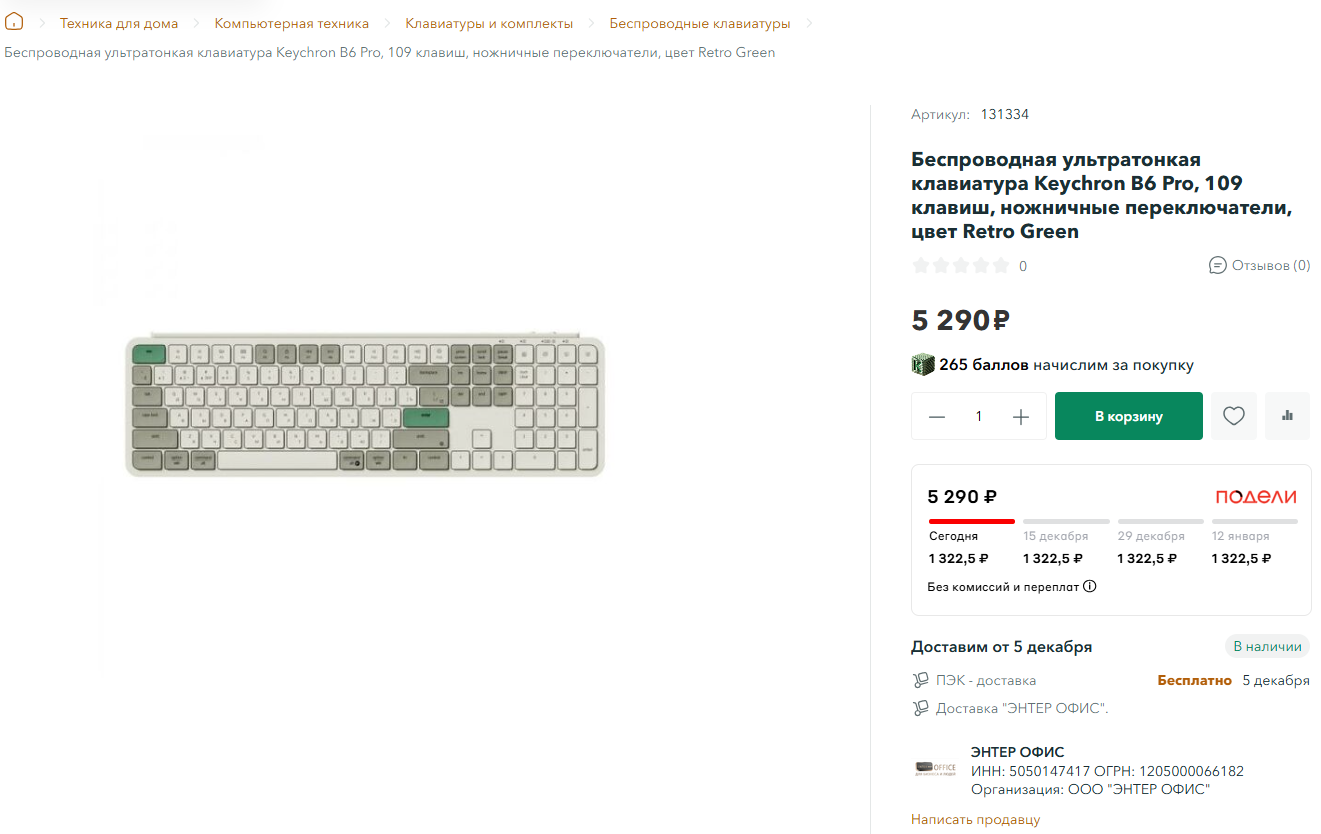Add product to favorites with heart icon
This screenshot has height=834, width=1321.
coord(1234,416)
